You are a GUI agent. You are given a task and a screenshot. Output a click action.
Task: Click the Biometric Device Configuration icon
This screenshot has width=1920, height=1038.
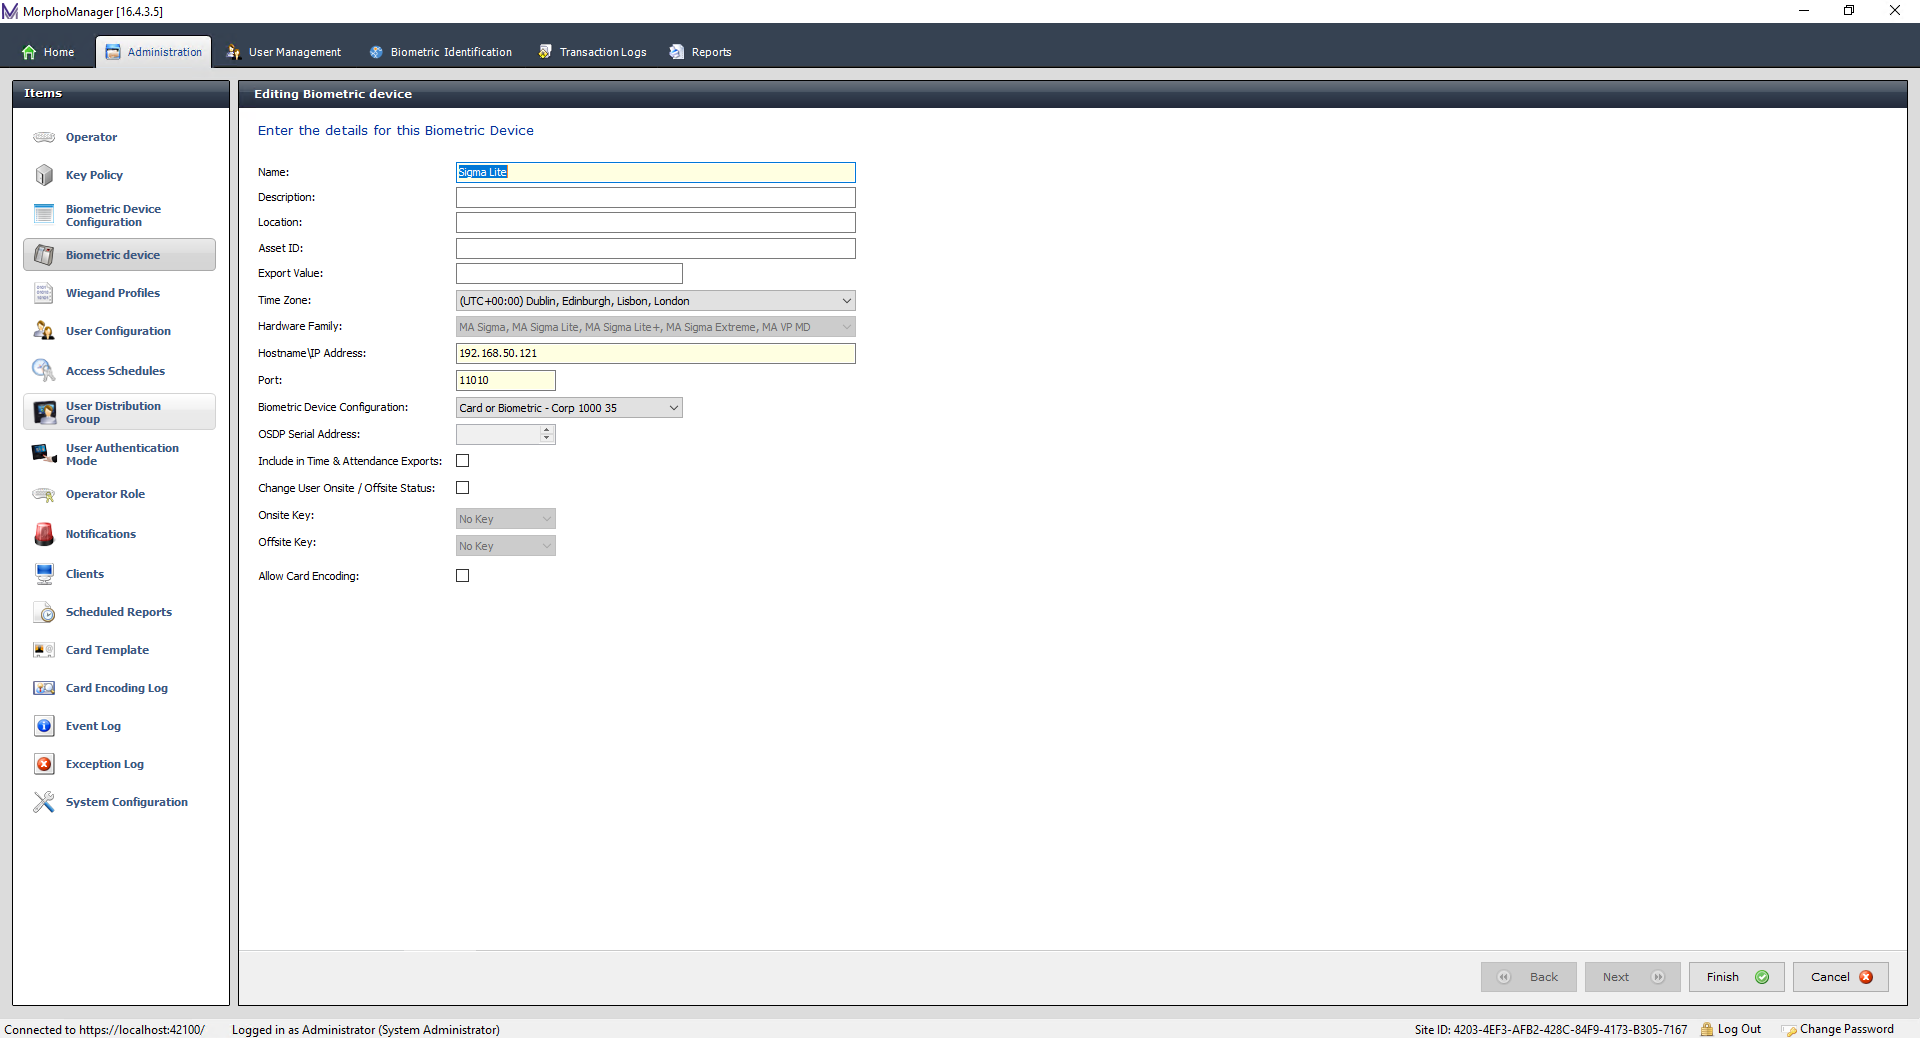coord(44,215)
